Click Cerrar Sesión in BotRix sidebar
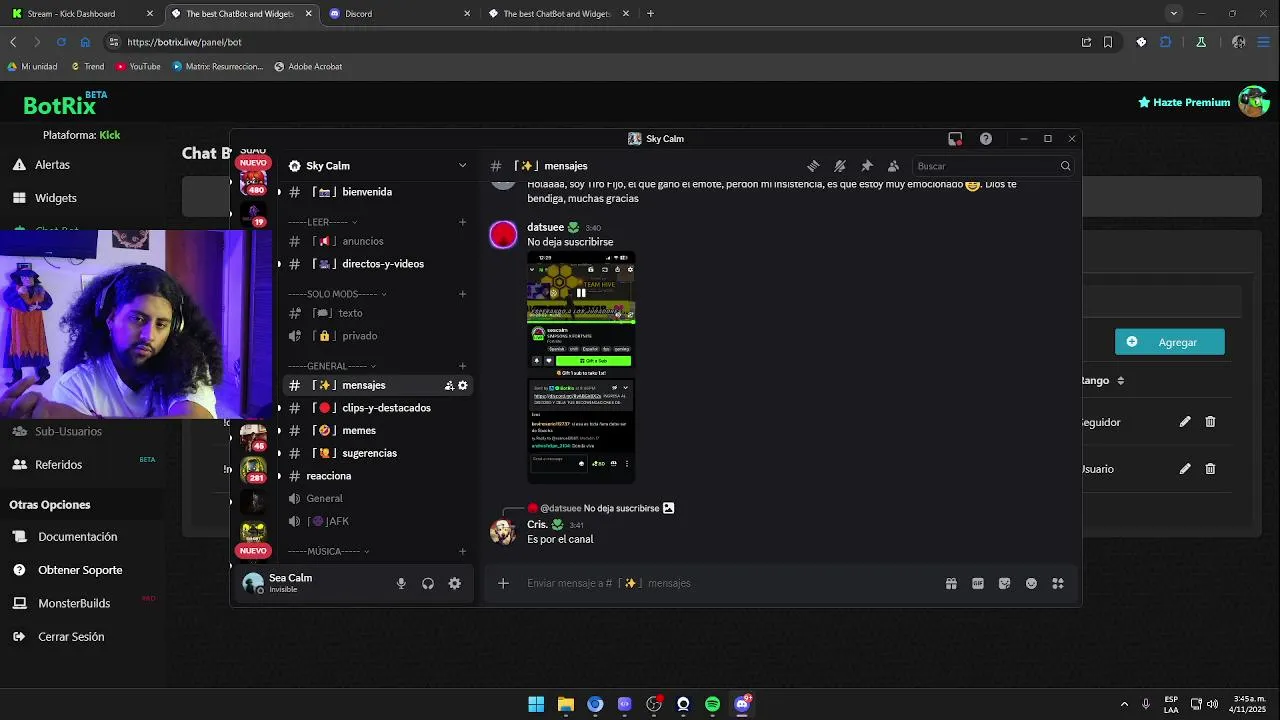The height and width of the screenshot is (720, 1280). pyautogui.click(x=70, y=636)
